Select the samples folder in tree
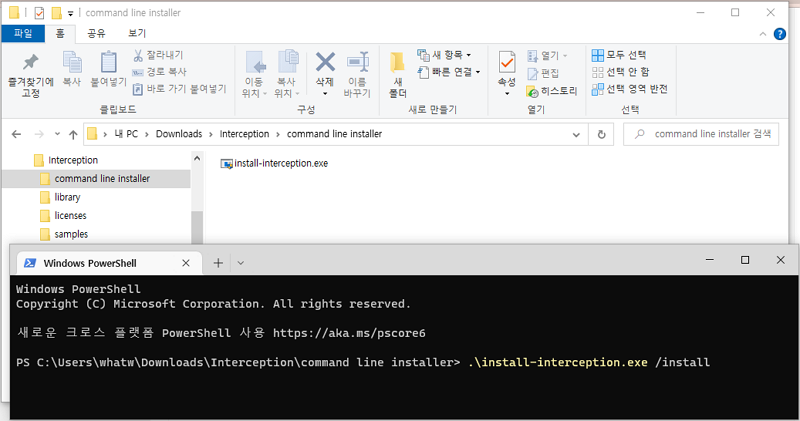This screenshot has height=421, width=800. coord(71,234)
